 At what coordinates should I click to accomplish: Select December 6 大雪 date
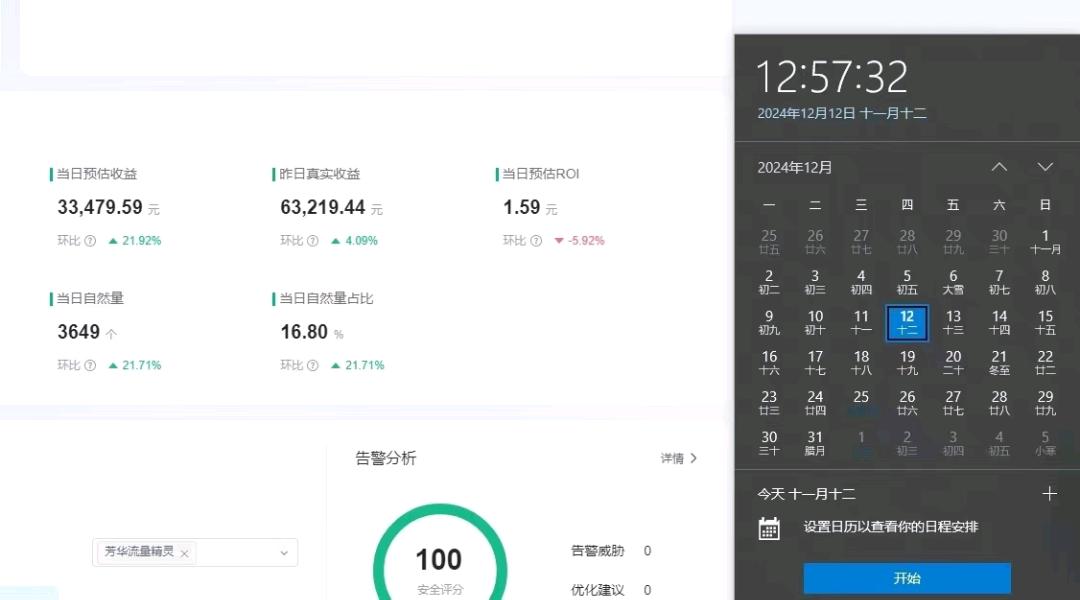(x=953, y=282)
